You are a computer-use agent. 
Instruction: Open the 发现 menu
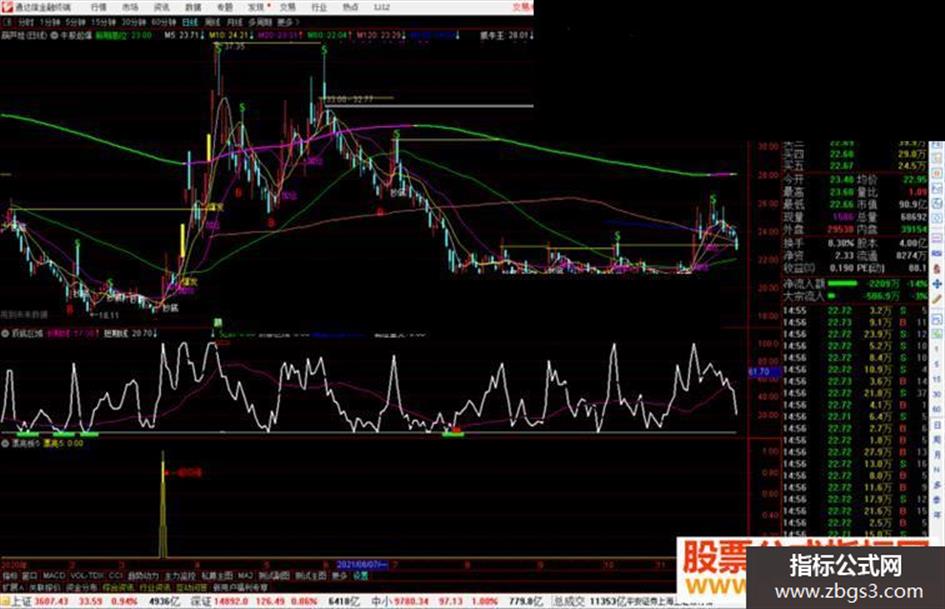(x=256, y=7)
